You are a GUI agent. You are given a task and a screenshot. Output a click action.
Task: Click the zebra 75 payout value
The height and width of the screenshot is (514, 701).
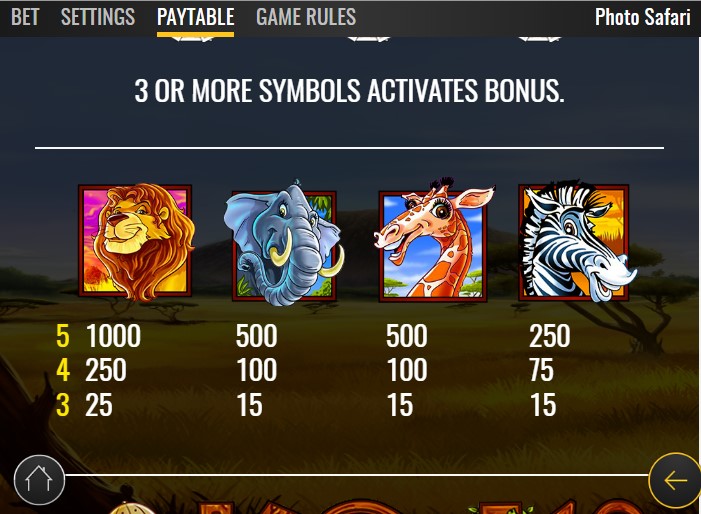pos(542,370)
